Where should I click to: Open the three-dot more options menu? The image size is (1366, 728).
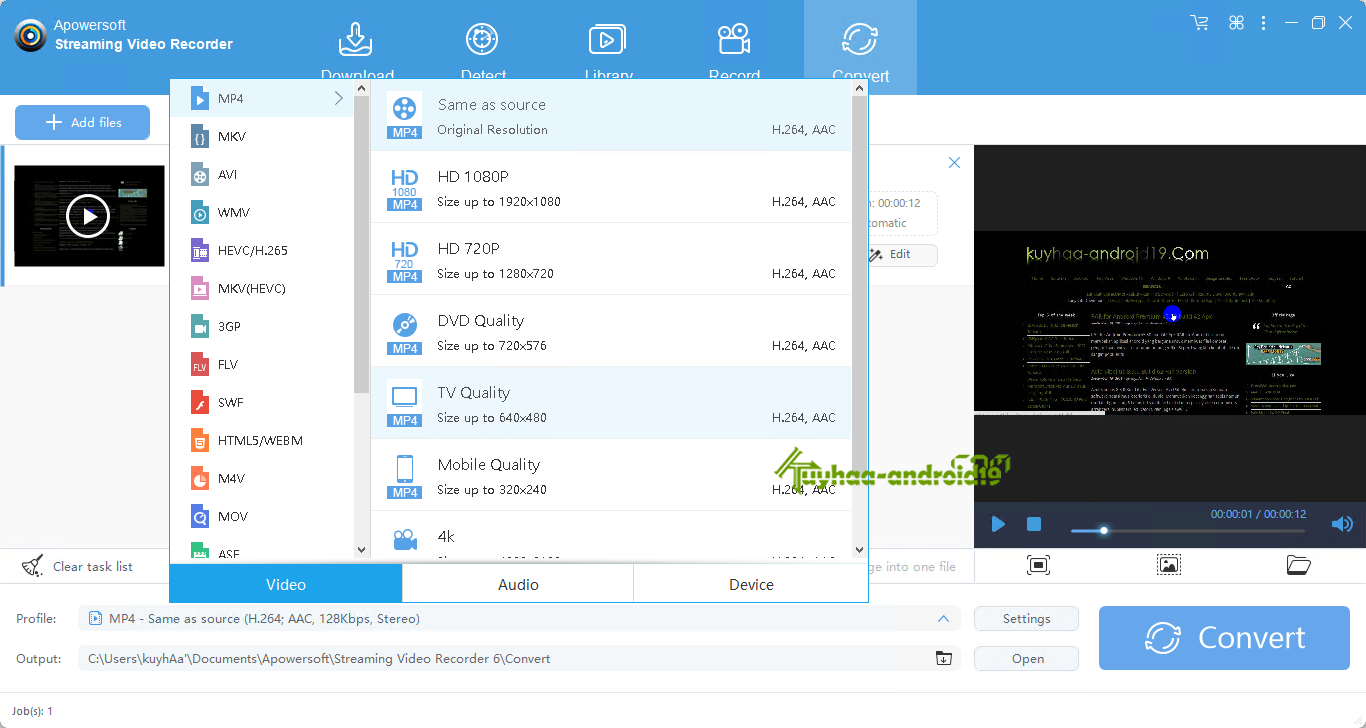coord(1263,21)
